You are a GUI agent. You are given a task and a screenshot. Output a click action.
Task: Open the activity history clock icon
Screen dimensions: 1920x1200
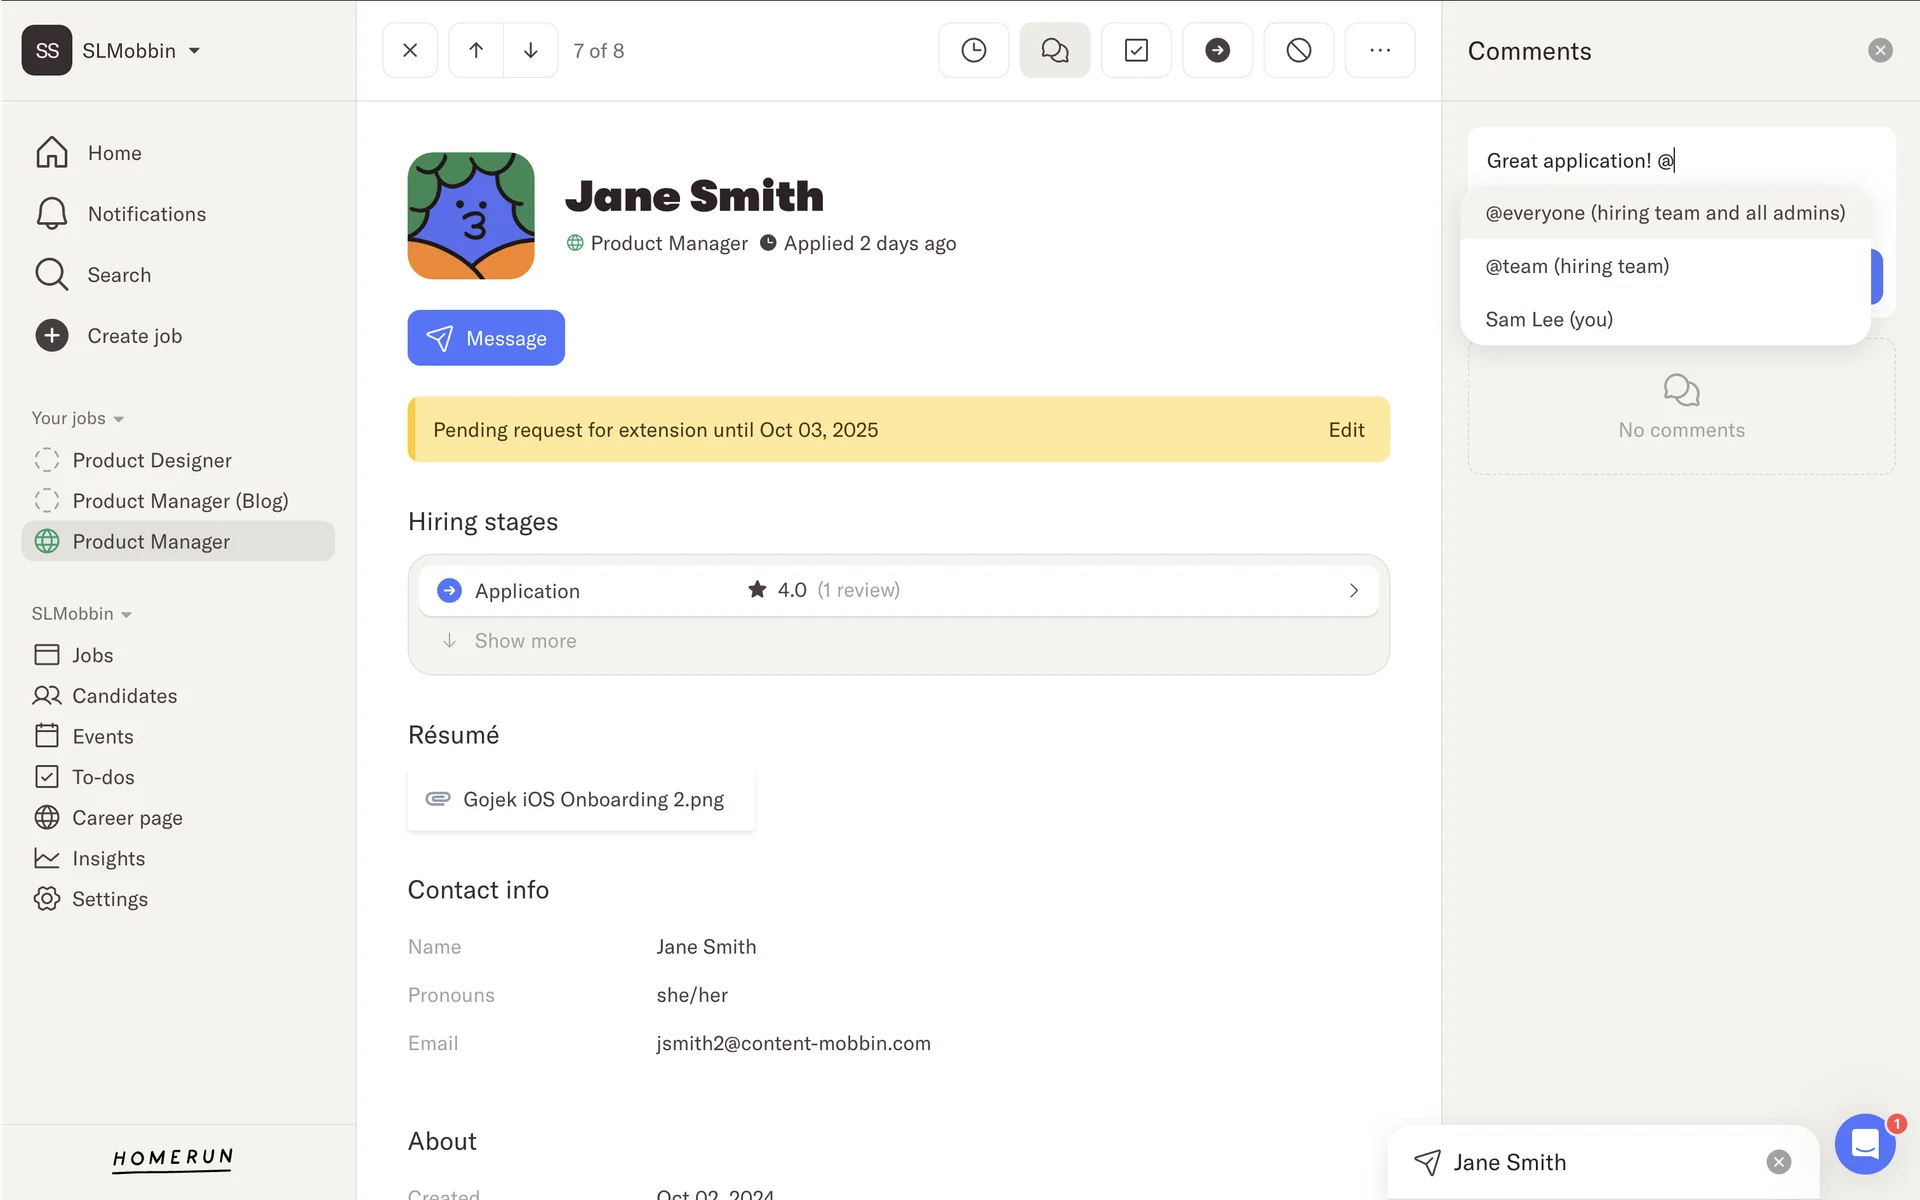coord(973,50)
